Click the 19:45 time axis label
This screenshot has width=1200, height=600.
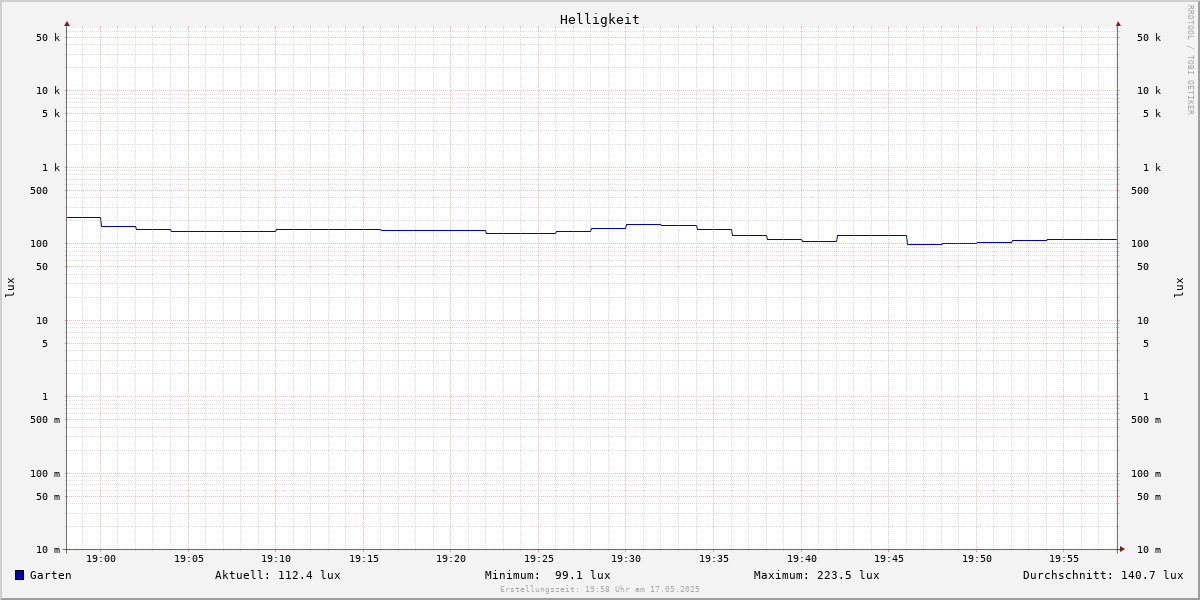889,559
